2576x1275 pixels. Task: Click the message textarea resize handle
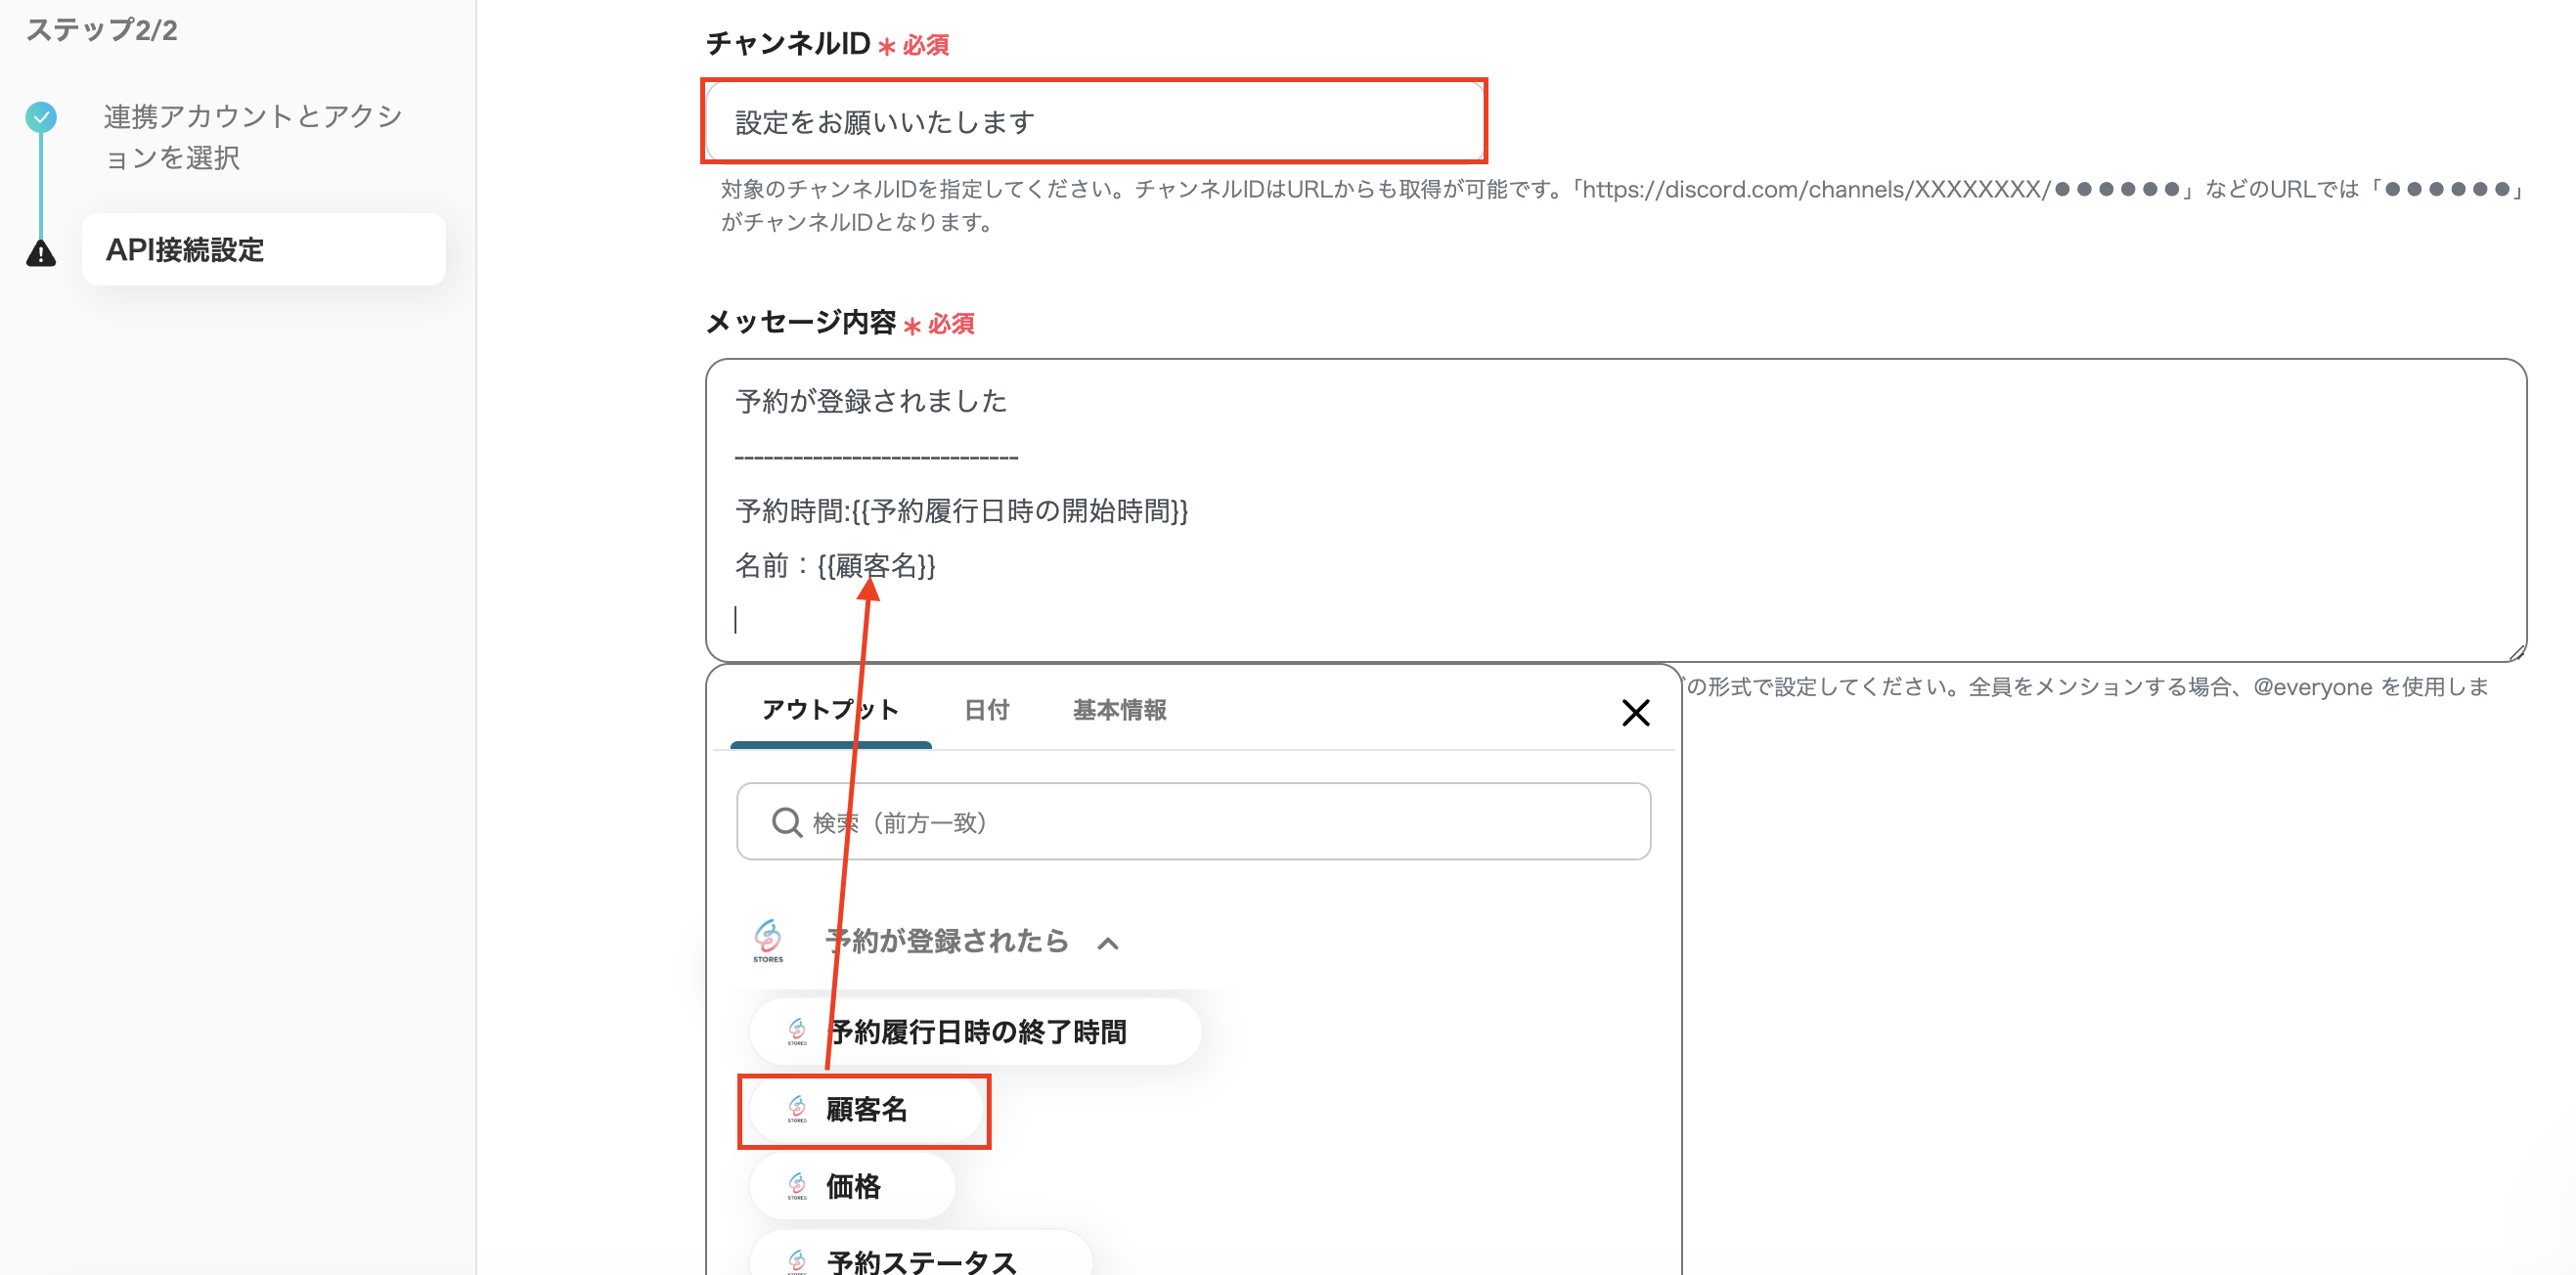point(2517,652)
